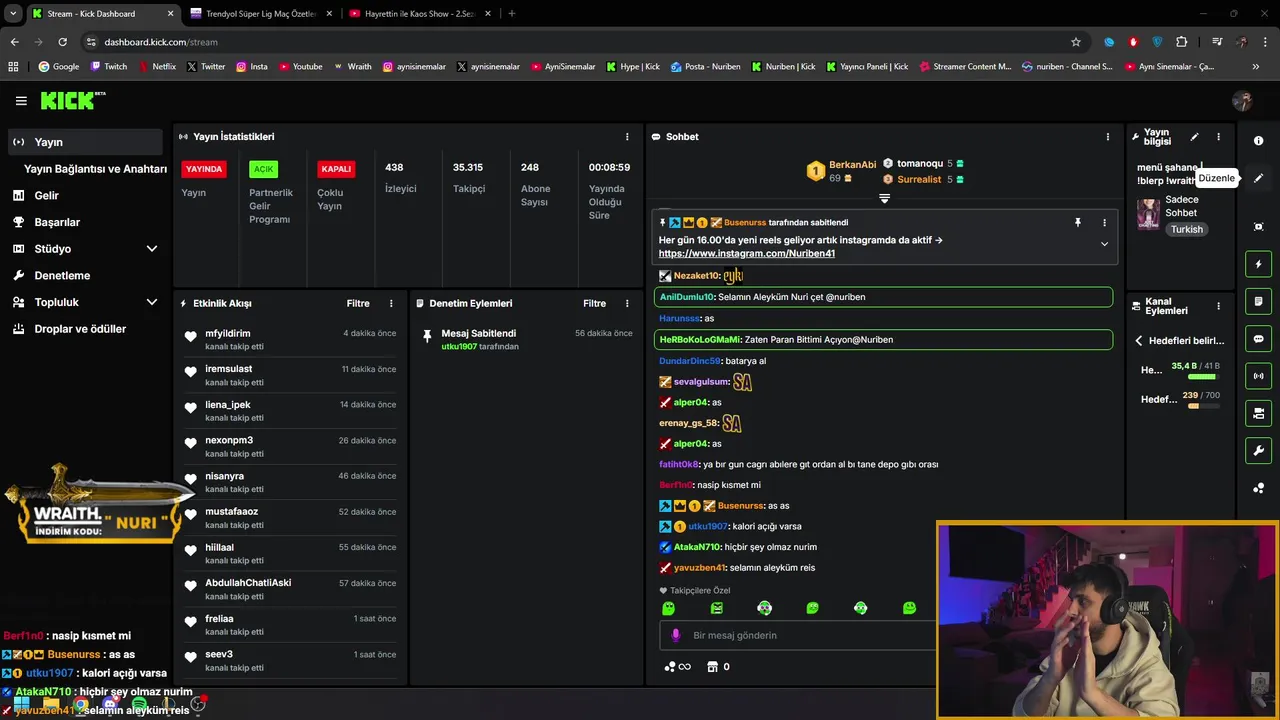Open browser extensions puzzle icon
1280x720 pixels.
[1182, 42]
